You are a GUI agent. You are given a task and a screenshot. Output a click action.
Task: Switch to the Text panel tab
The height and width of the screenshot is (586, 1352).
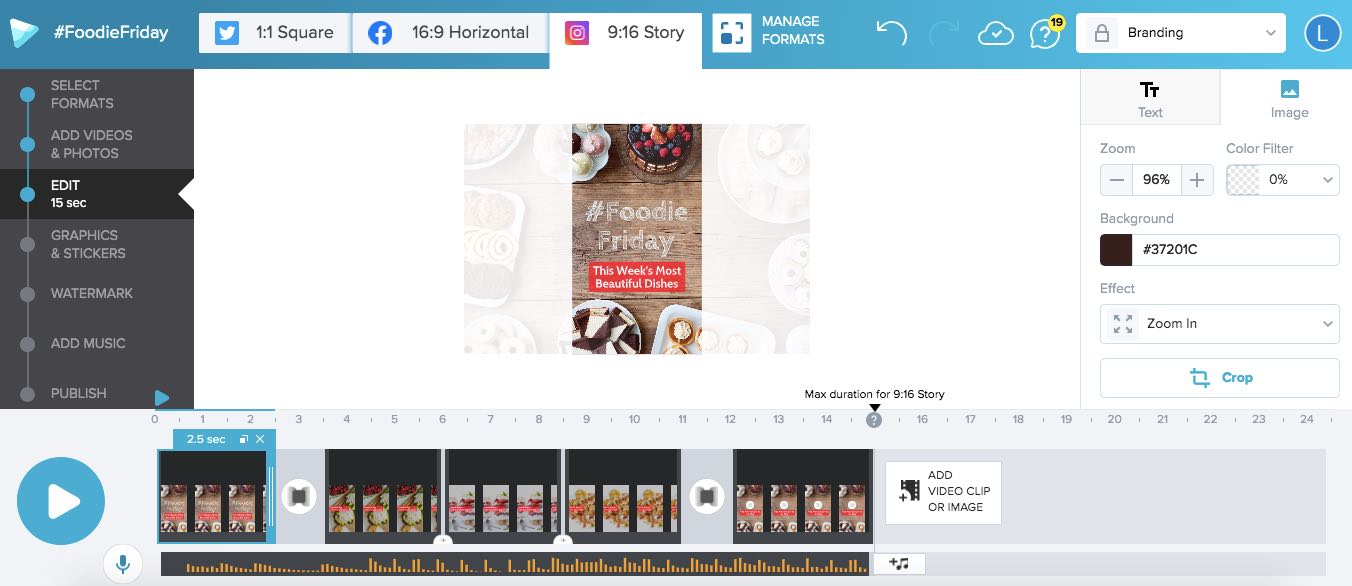pos(1150,97)
